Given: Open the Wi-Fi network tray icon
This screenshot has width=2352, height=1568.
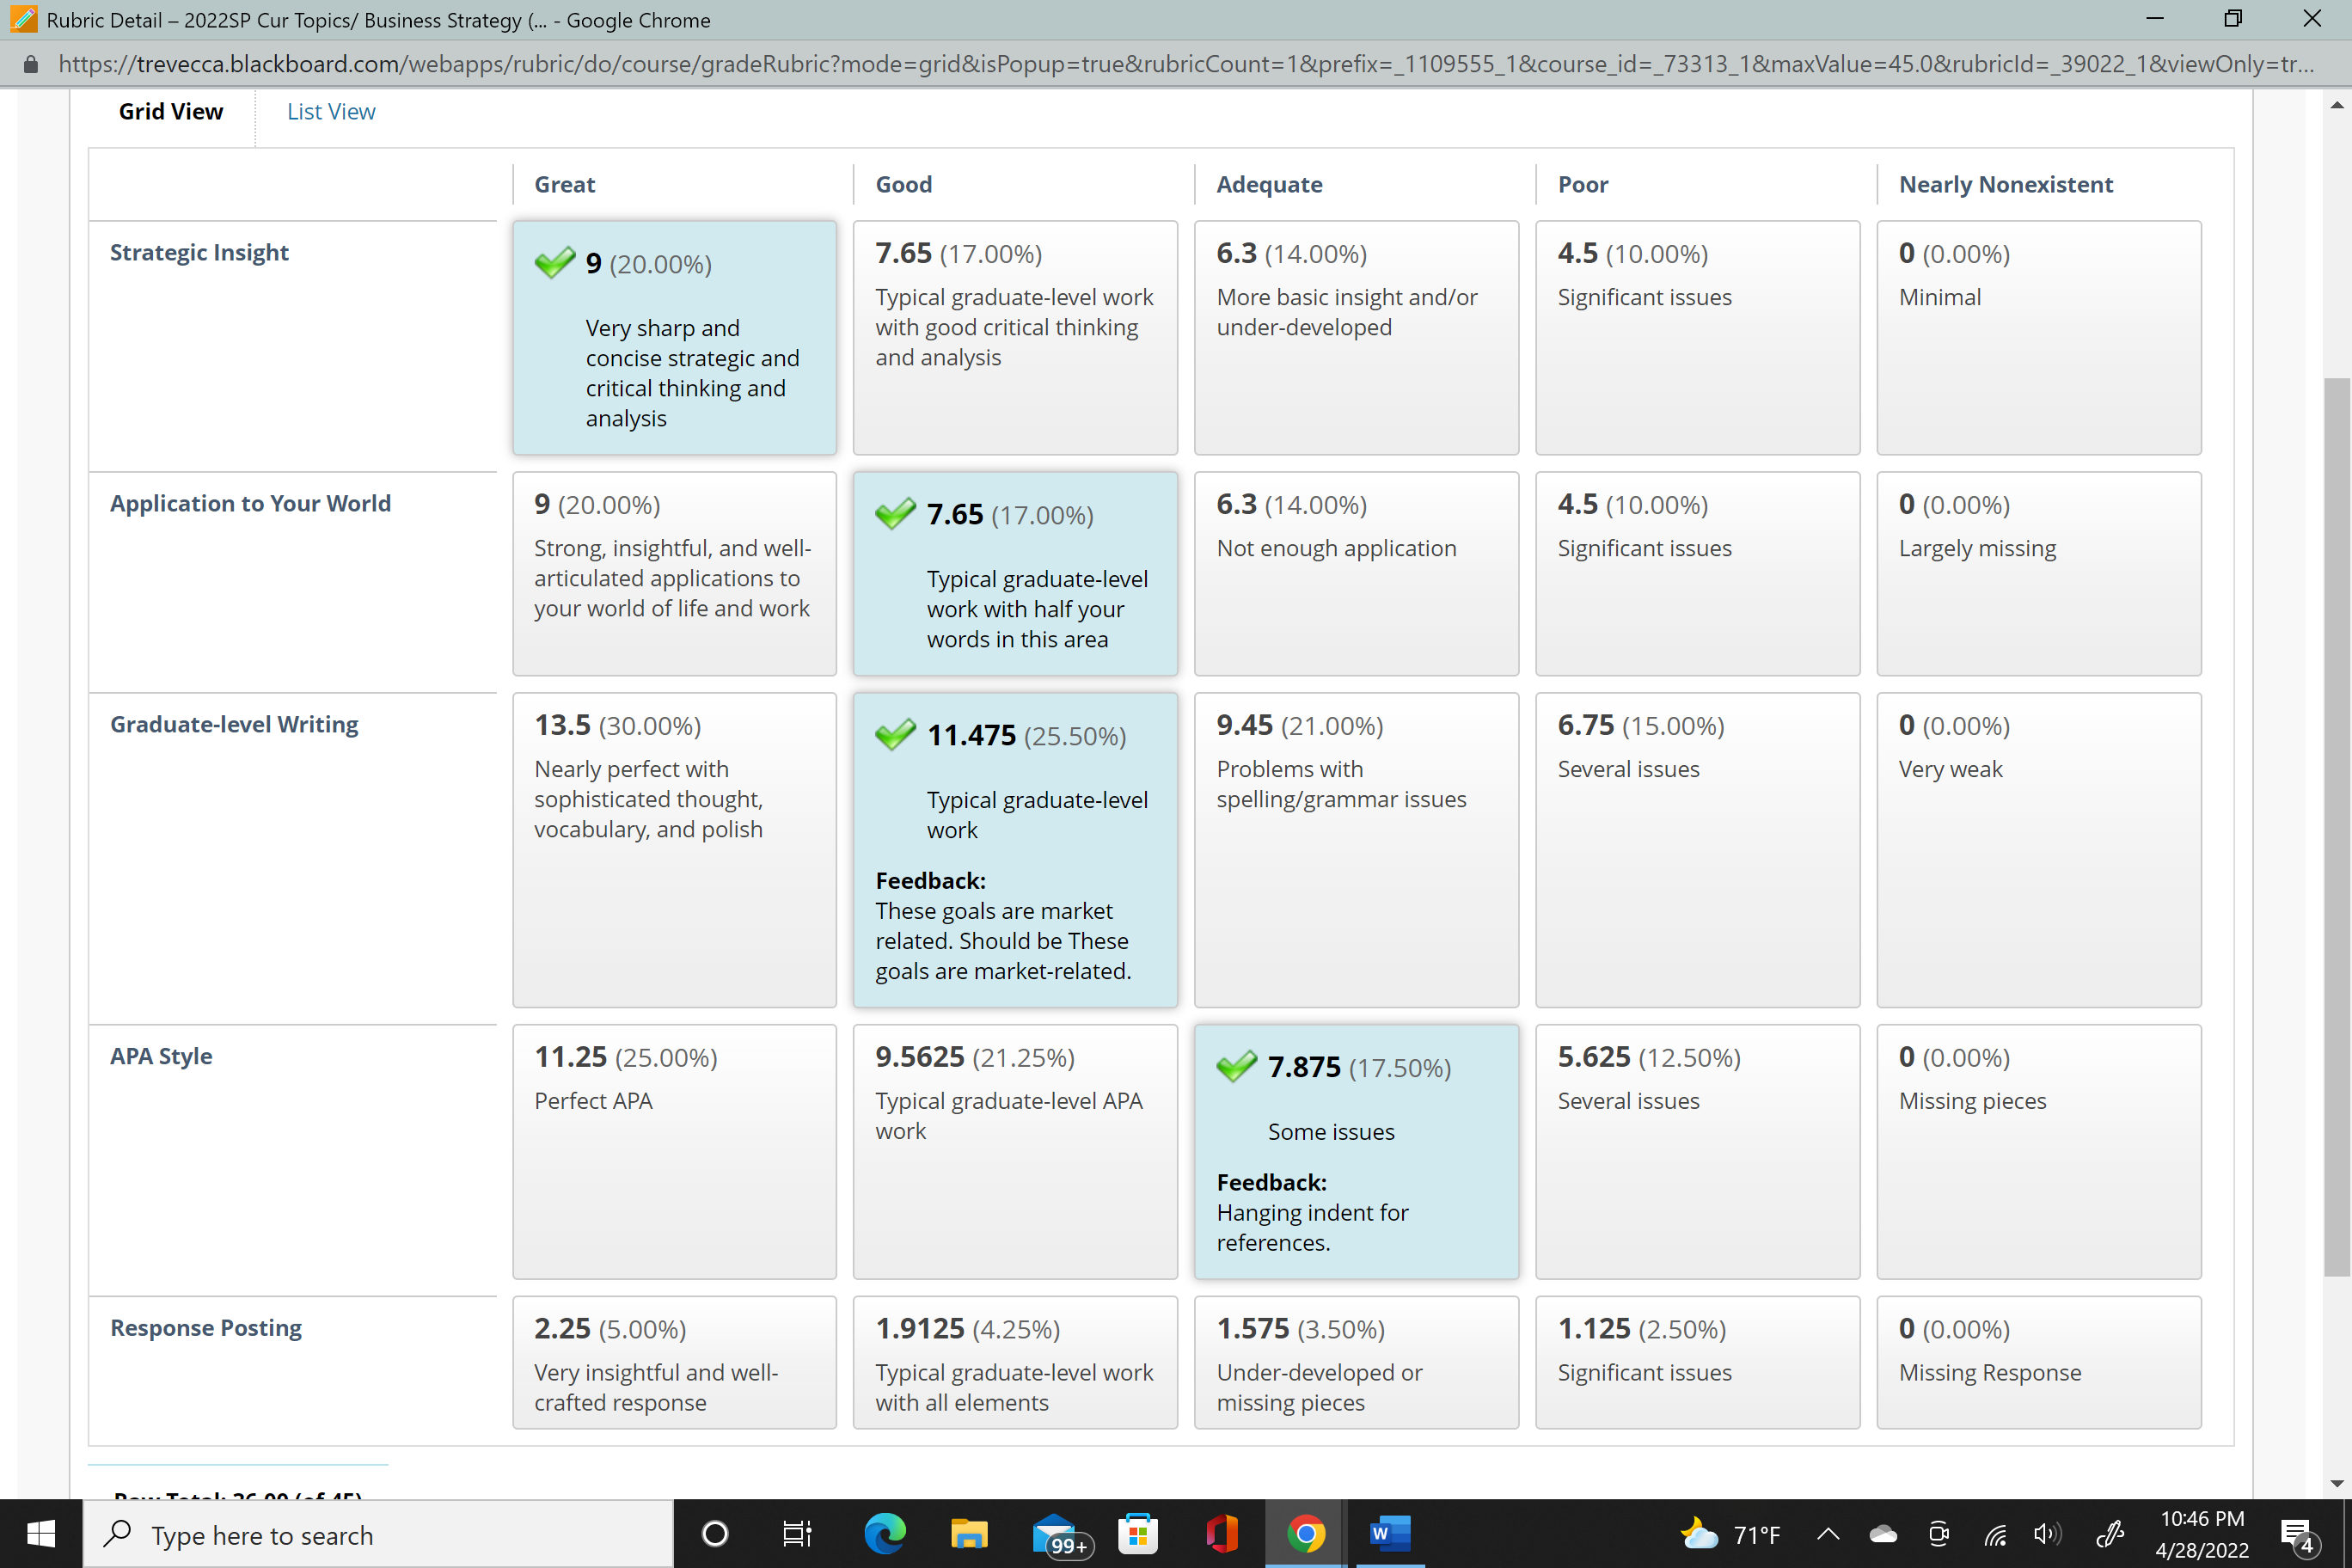Looking at the screenshot, I should (1995, 1534).
